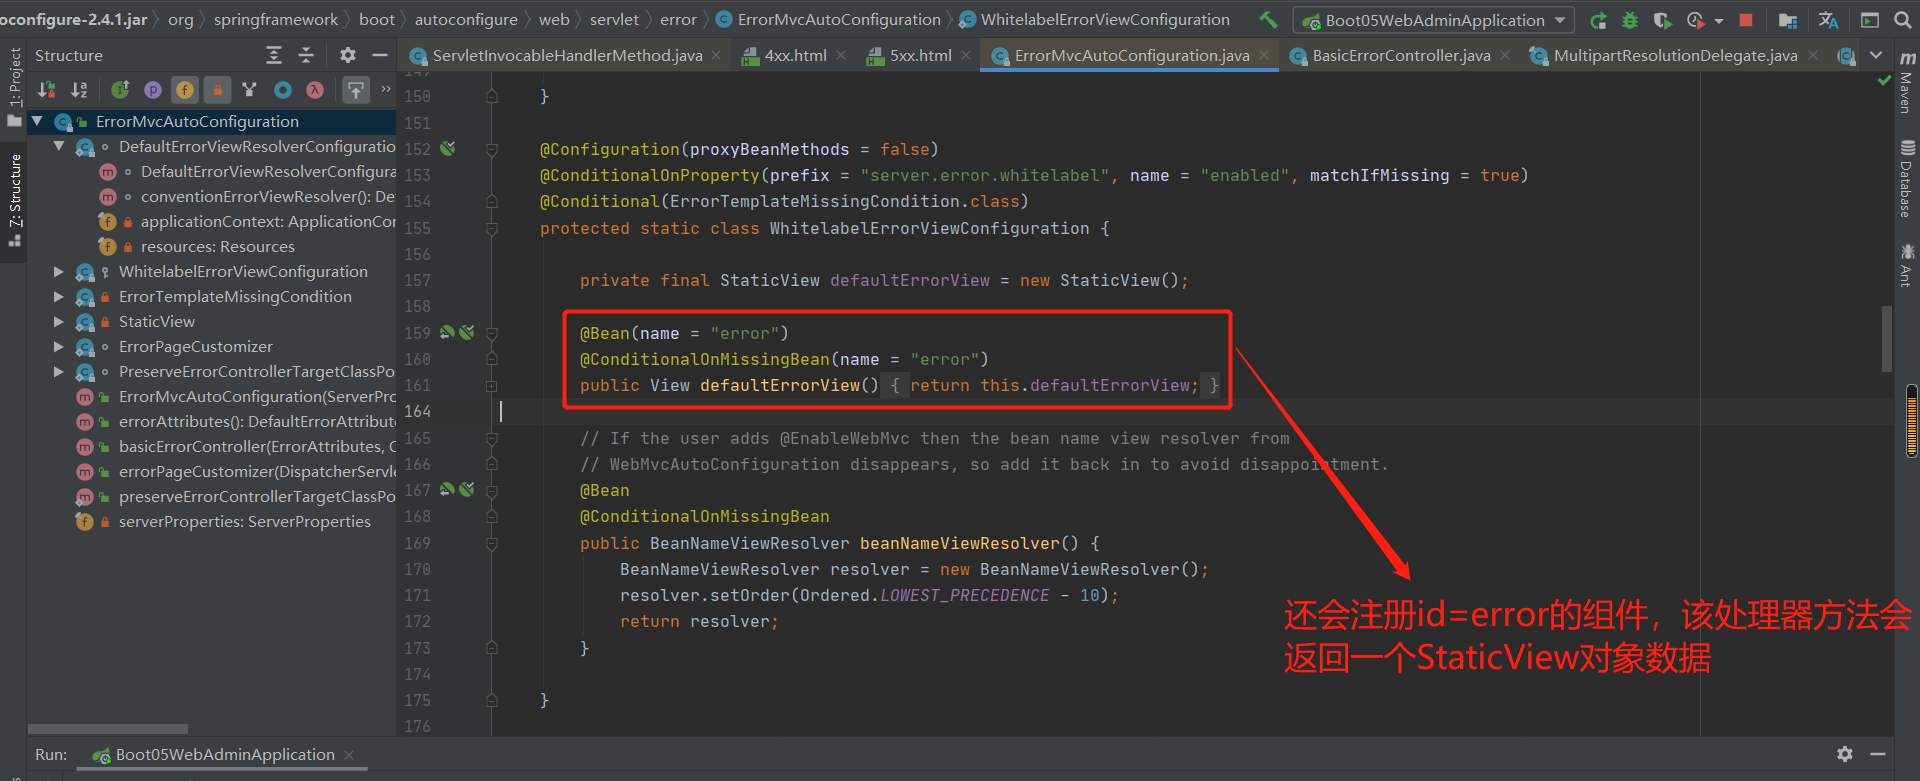Sort structure by visibility
The width and height of the screenshot is (1920, 781).
(47, 90)
